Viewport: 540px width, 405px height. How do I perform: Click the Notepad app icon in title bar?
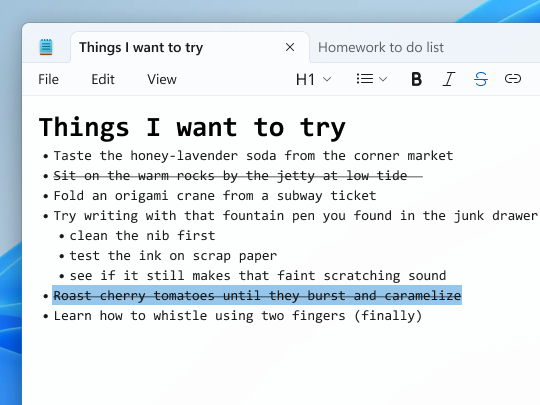pos(46,47)
